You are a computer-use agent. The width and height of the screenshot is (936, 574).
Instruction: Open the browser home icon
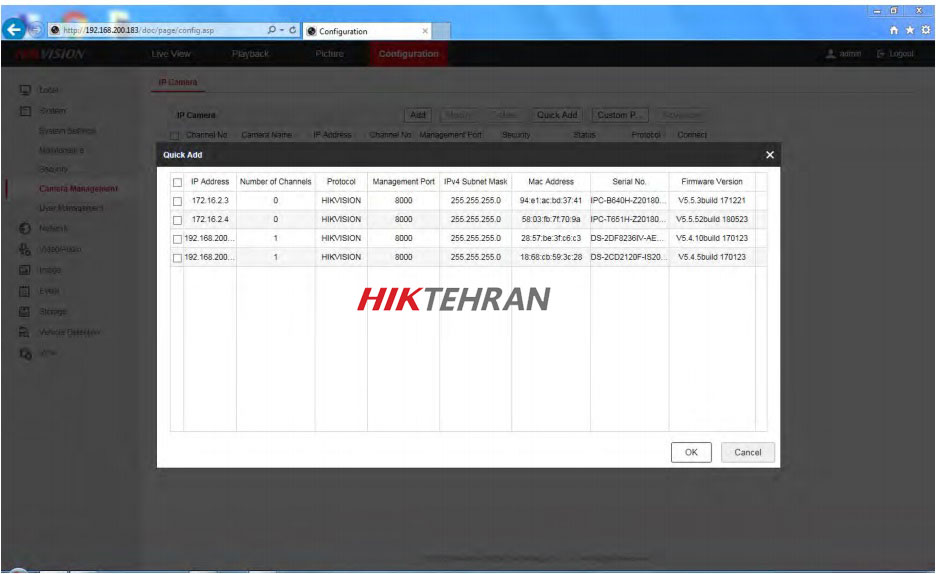tap(894, 30)
